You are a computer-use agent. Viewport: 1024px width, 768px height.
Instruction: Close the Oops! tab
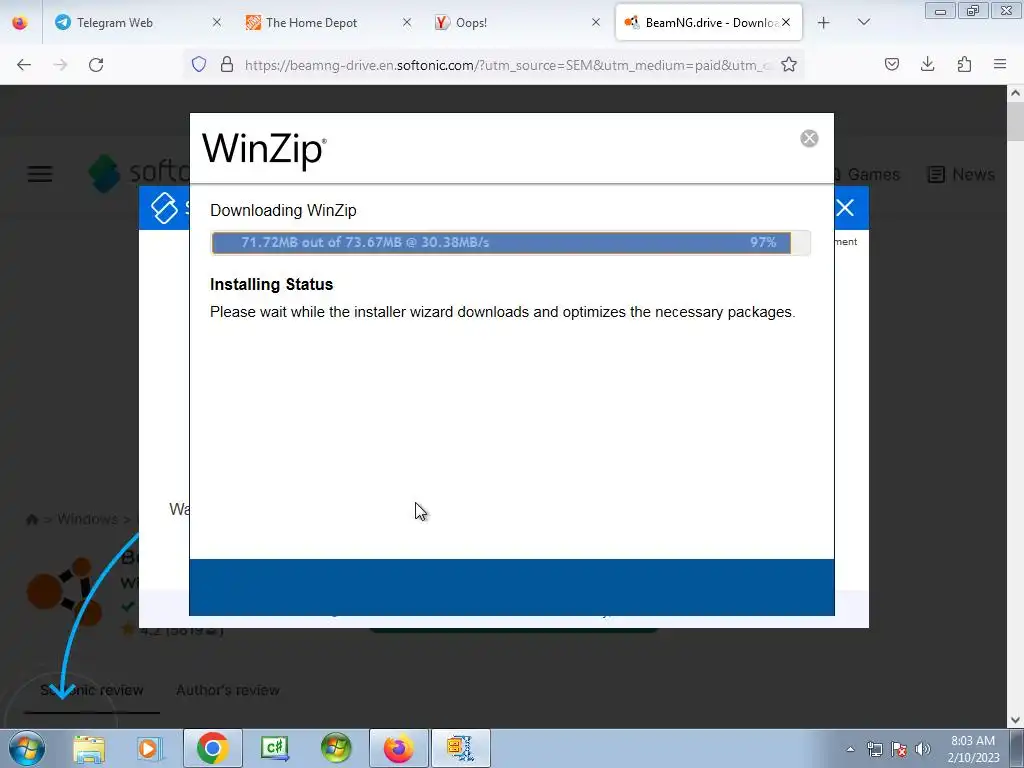coord(596,23)
